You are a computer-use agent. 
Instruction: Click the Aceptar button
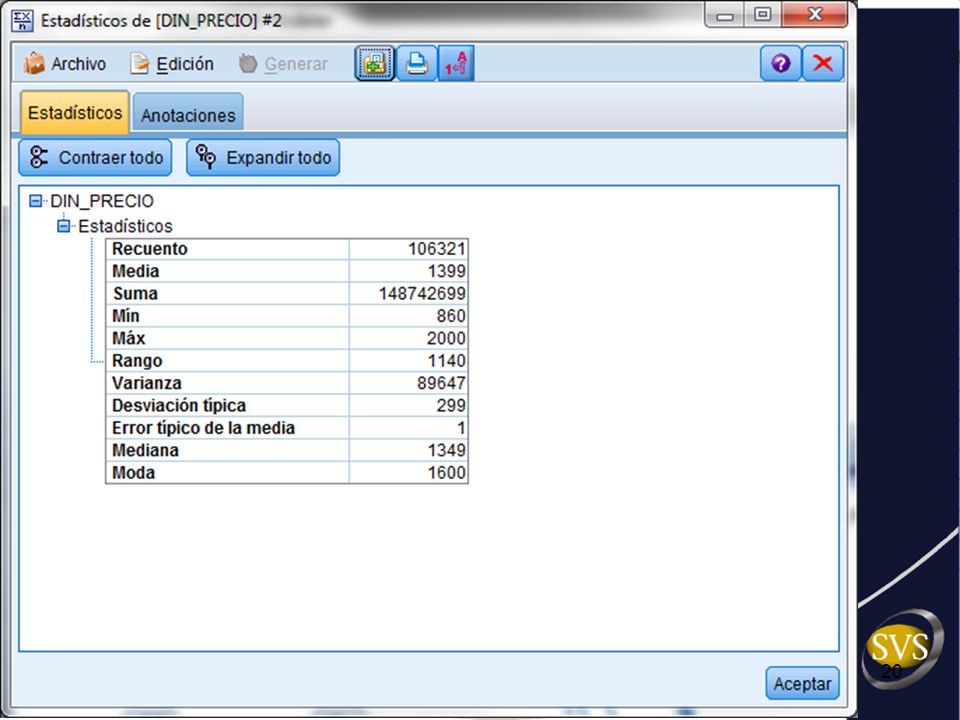pyautogui.click(x=802, y=683)
